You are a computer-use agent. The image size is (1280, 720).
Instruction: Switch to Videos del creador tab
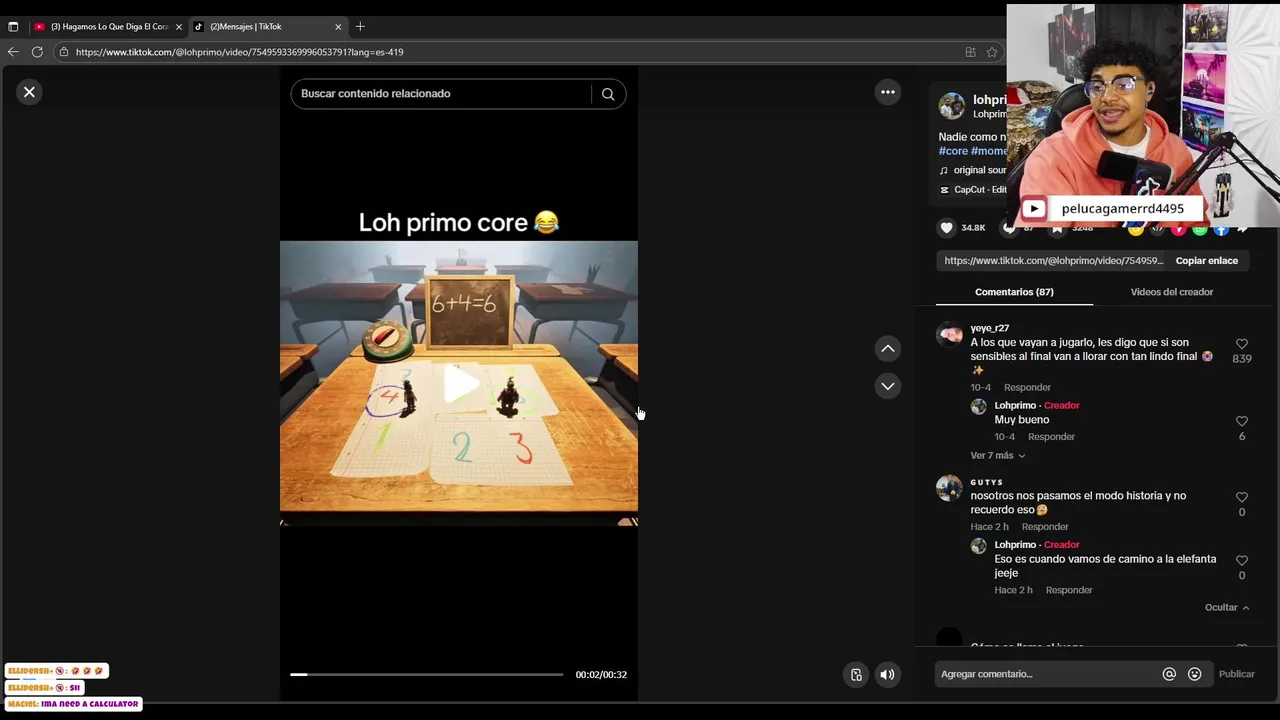coord(1171,292)
